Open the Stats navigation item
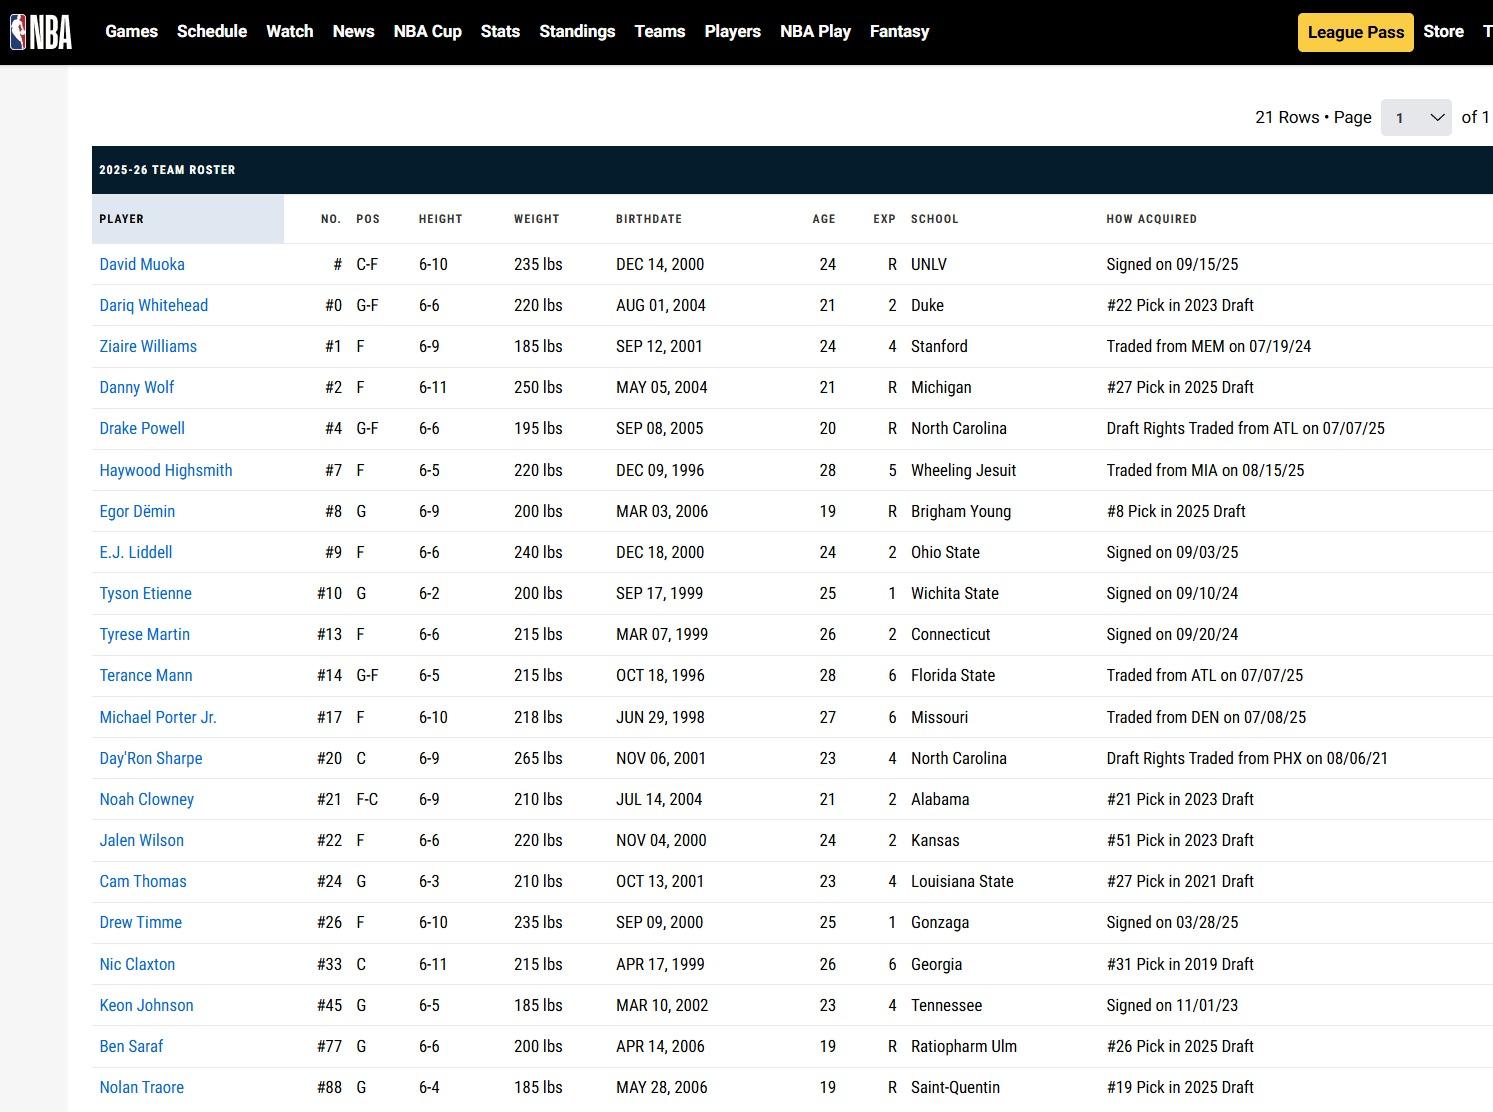 tap(500, 32)
